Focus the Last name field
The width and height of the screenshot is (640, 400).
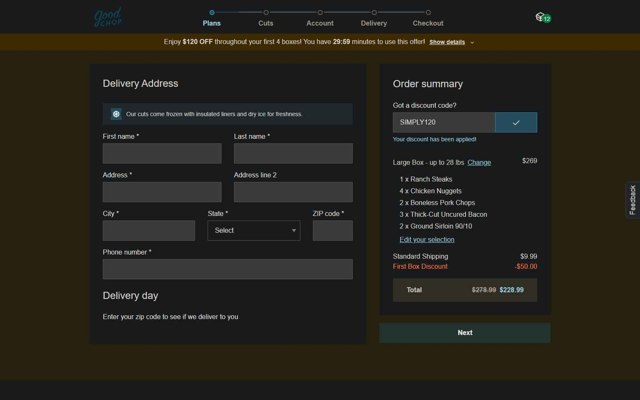pos(293,153)
